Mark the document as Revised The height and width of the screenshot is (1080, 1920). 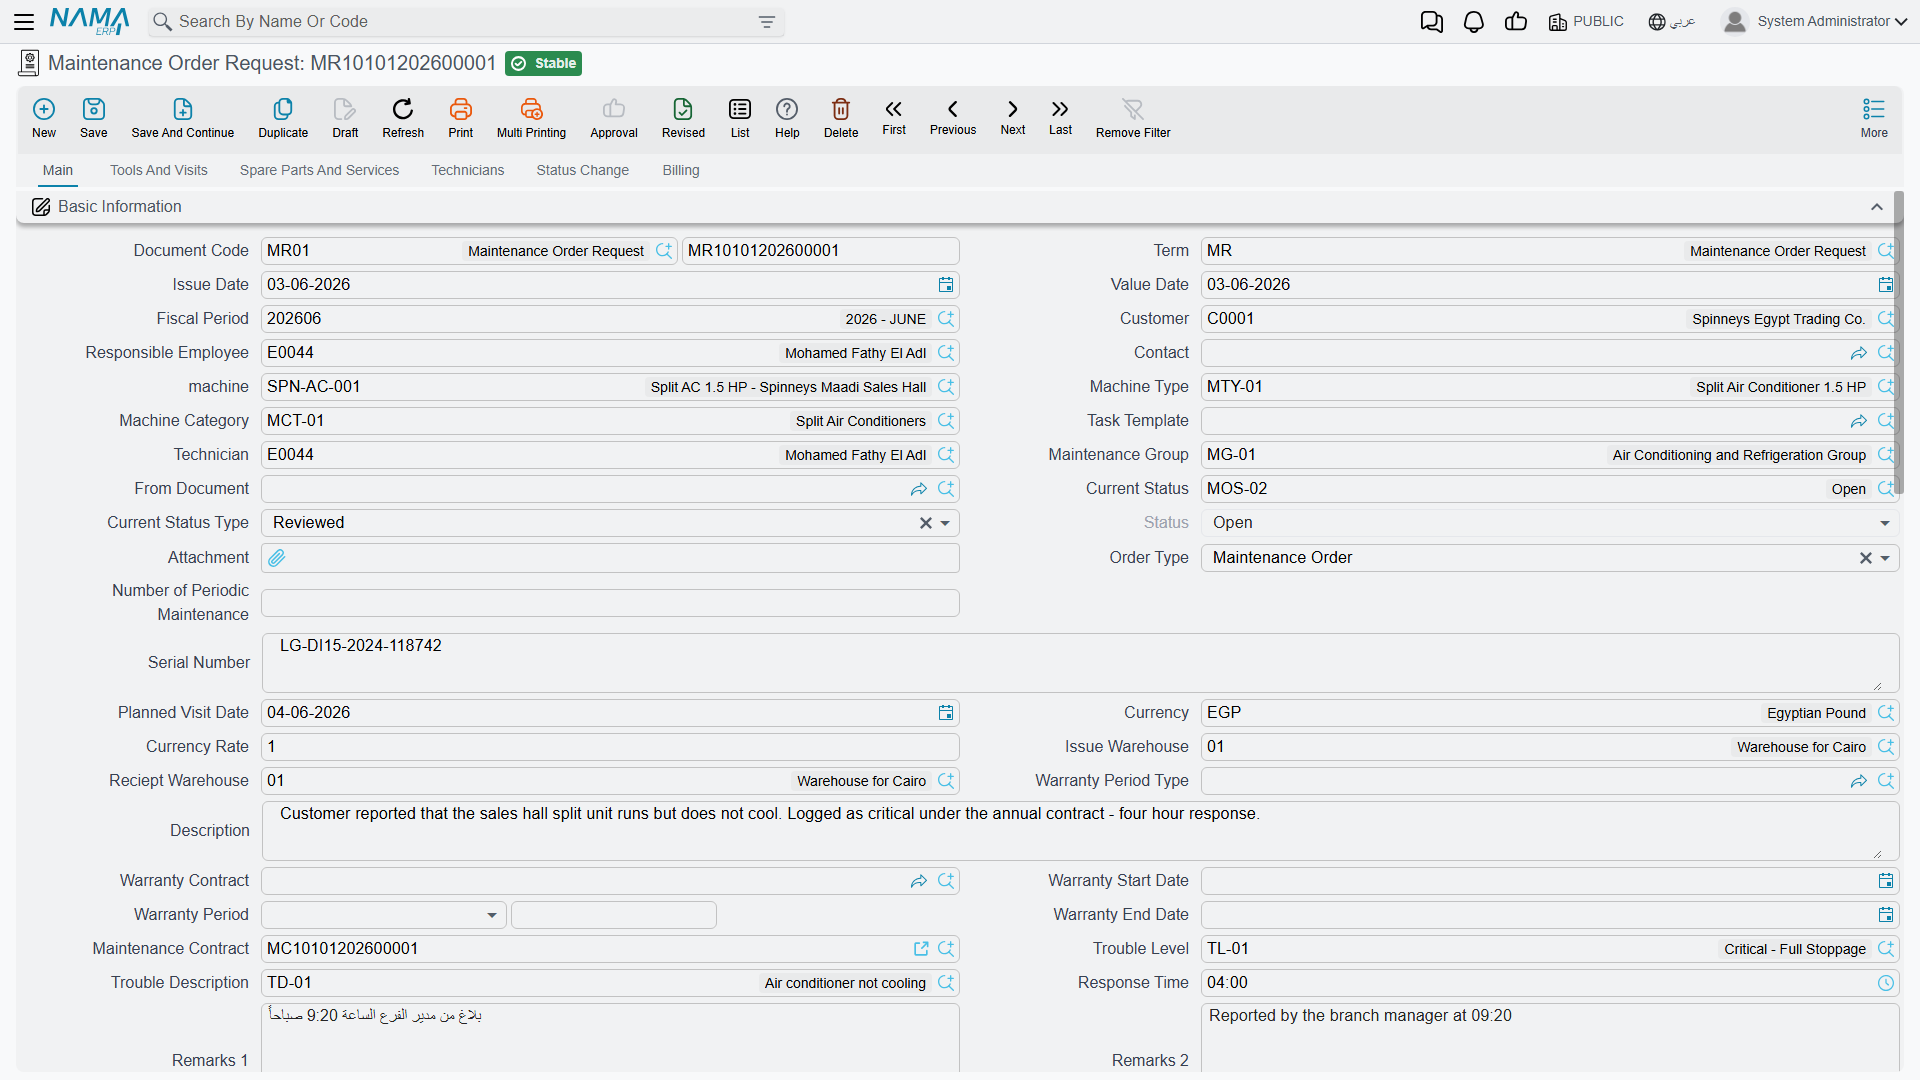[x=683, y=118]
